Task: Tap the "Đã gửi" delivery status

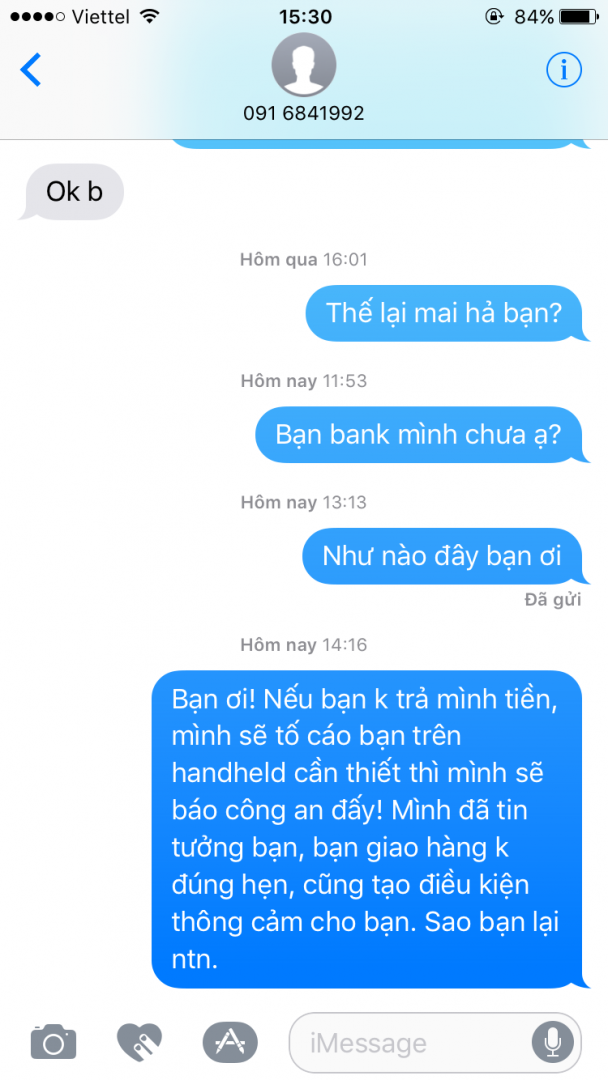Action: (553, 600)
